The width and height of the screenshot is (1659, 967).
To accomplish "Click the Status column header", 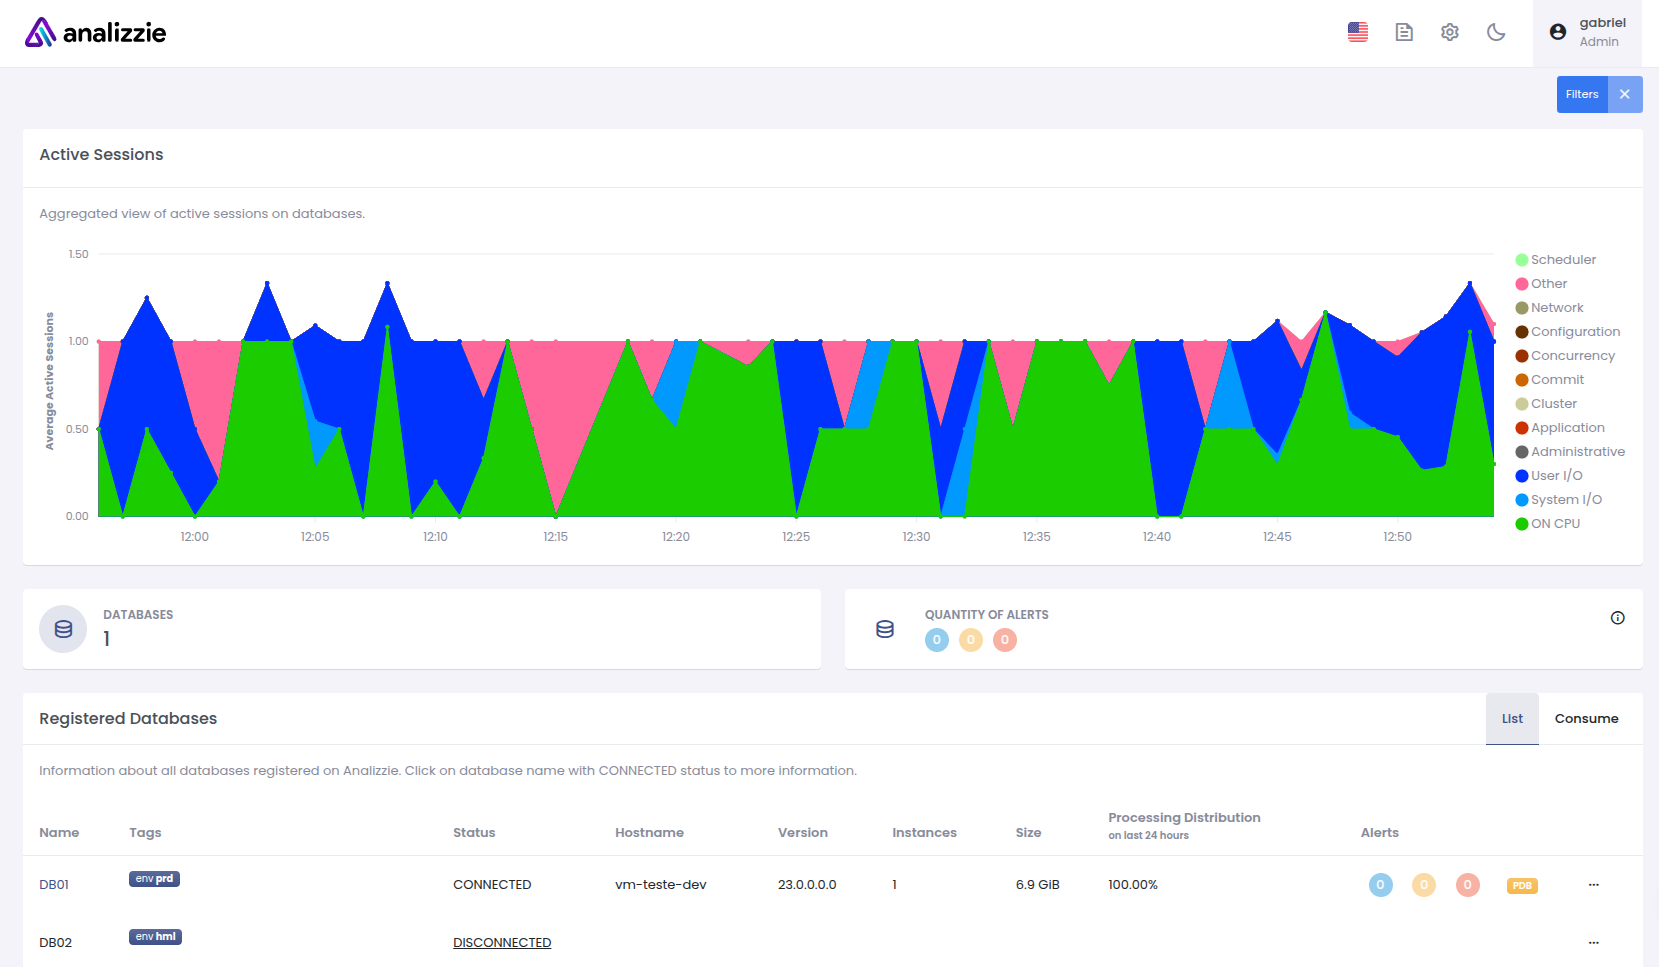I will (x=474, y=833).
